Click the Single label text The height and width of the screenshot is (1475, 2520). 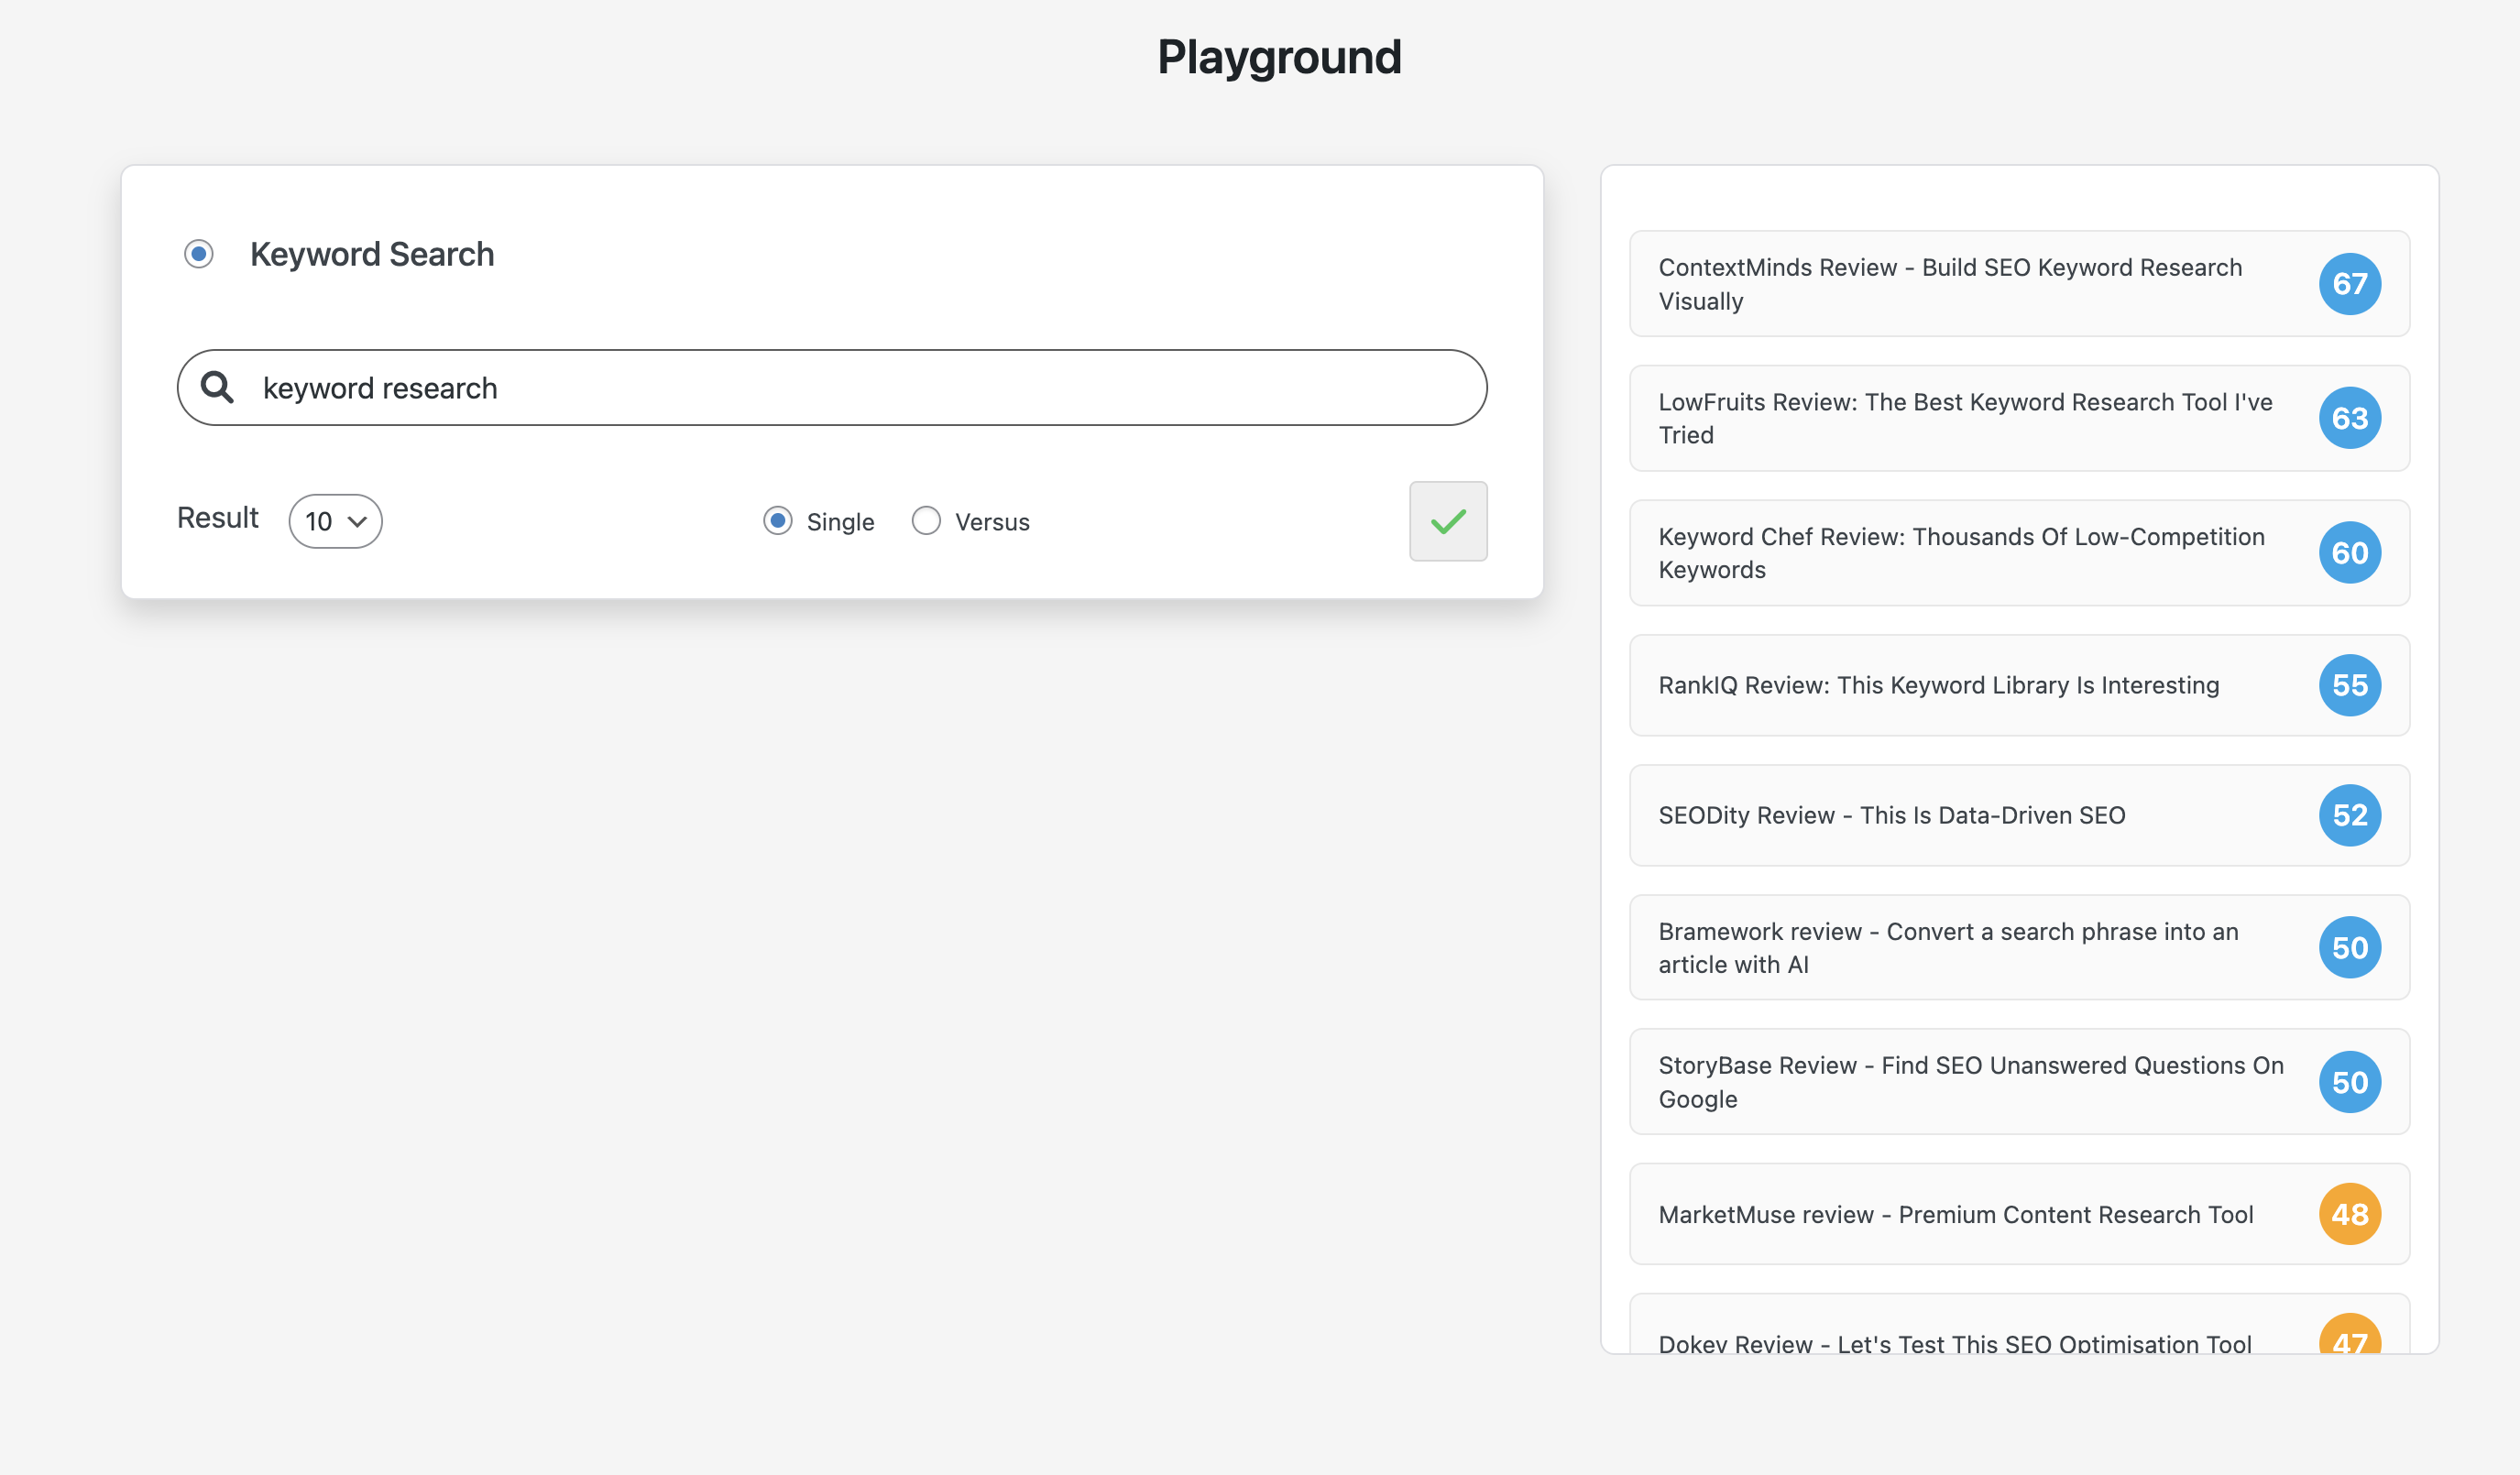pyautogui.click(x=840, y=522)
